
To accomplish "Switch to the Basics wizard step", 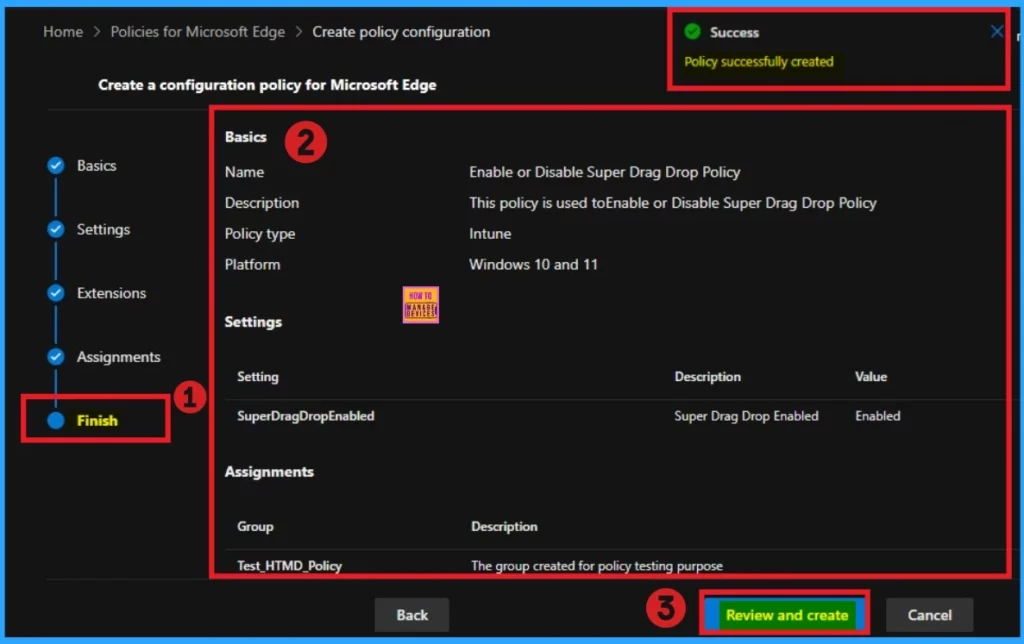I will 97,166.
